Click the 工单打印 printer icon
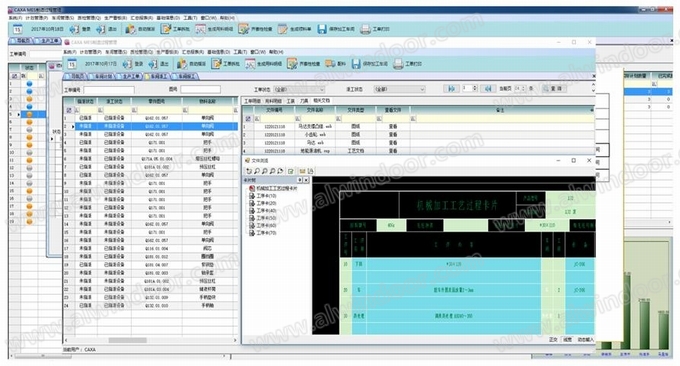The image size is (680, 366). 398,64
